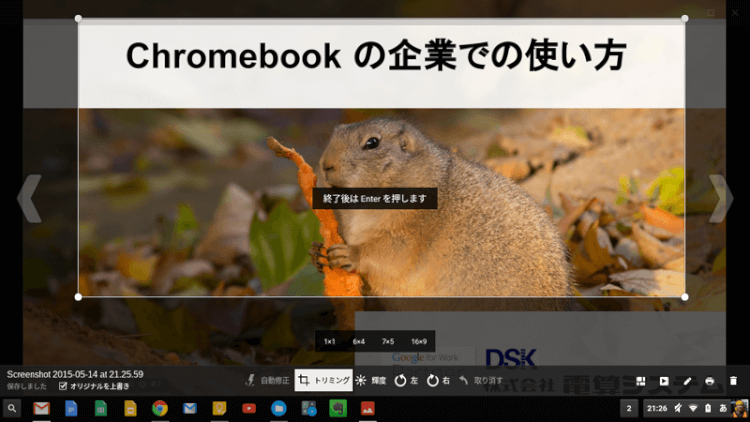This screenshot has width=750, height=422.
Task: Select the 6x4 crop ratio
Action: tap(358, 342)
